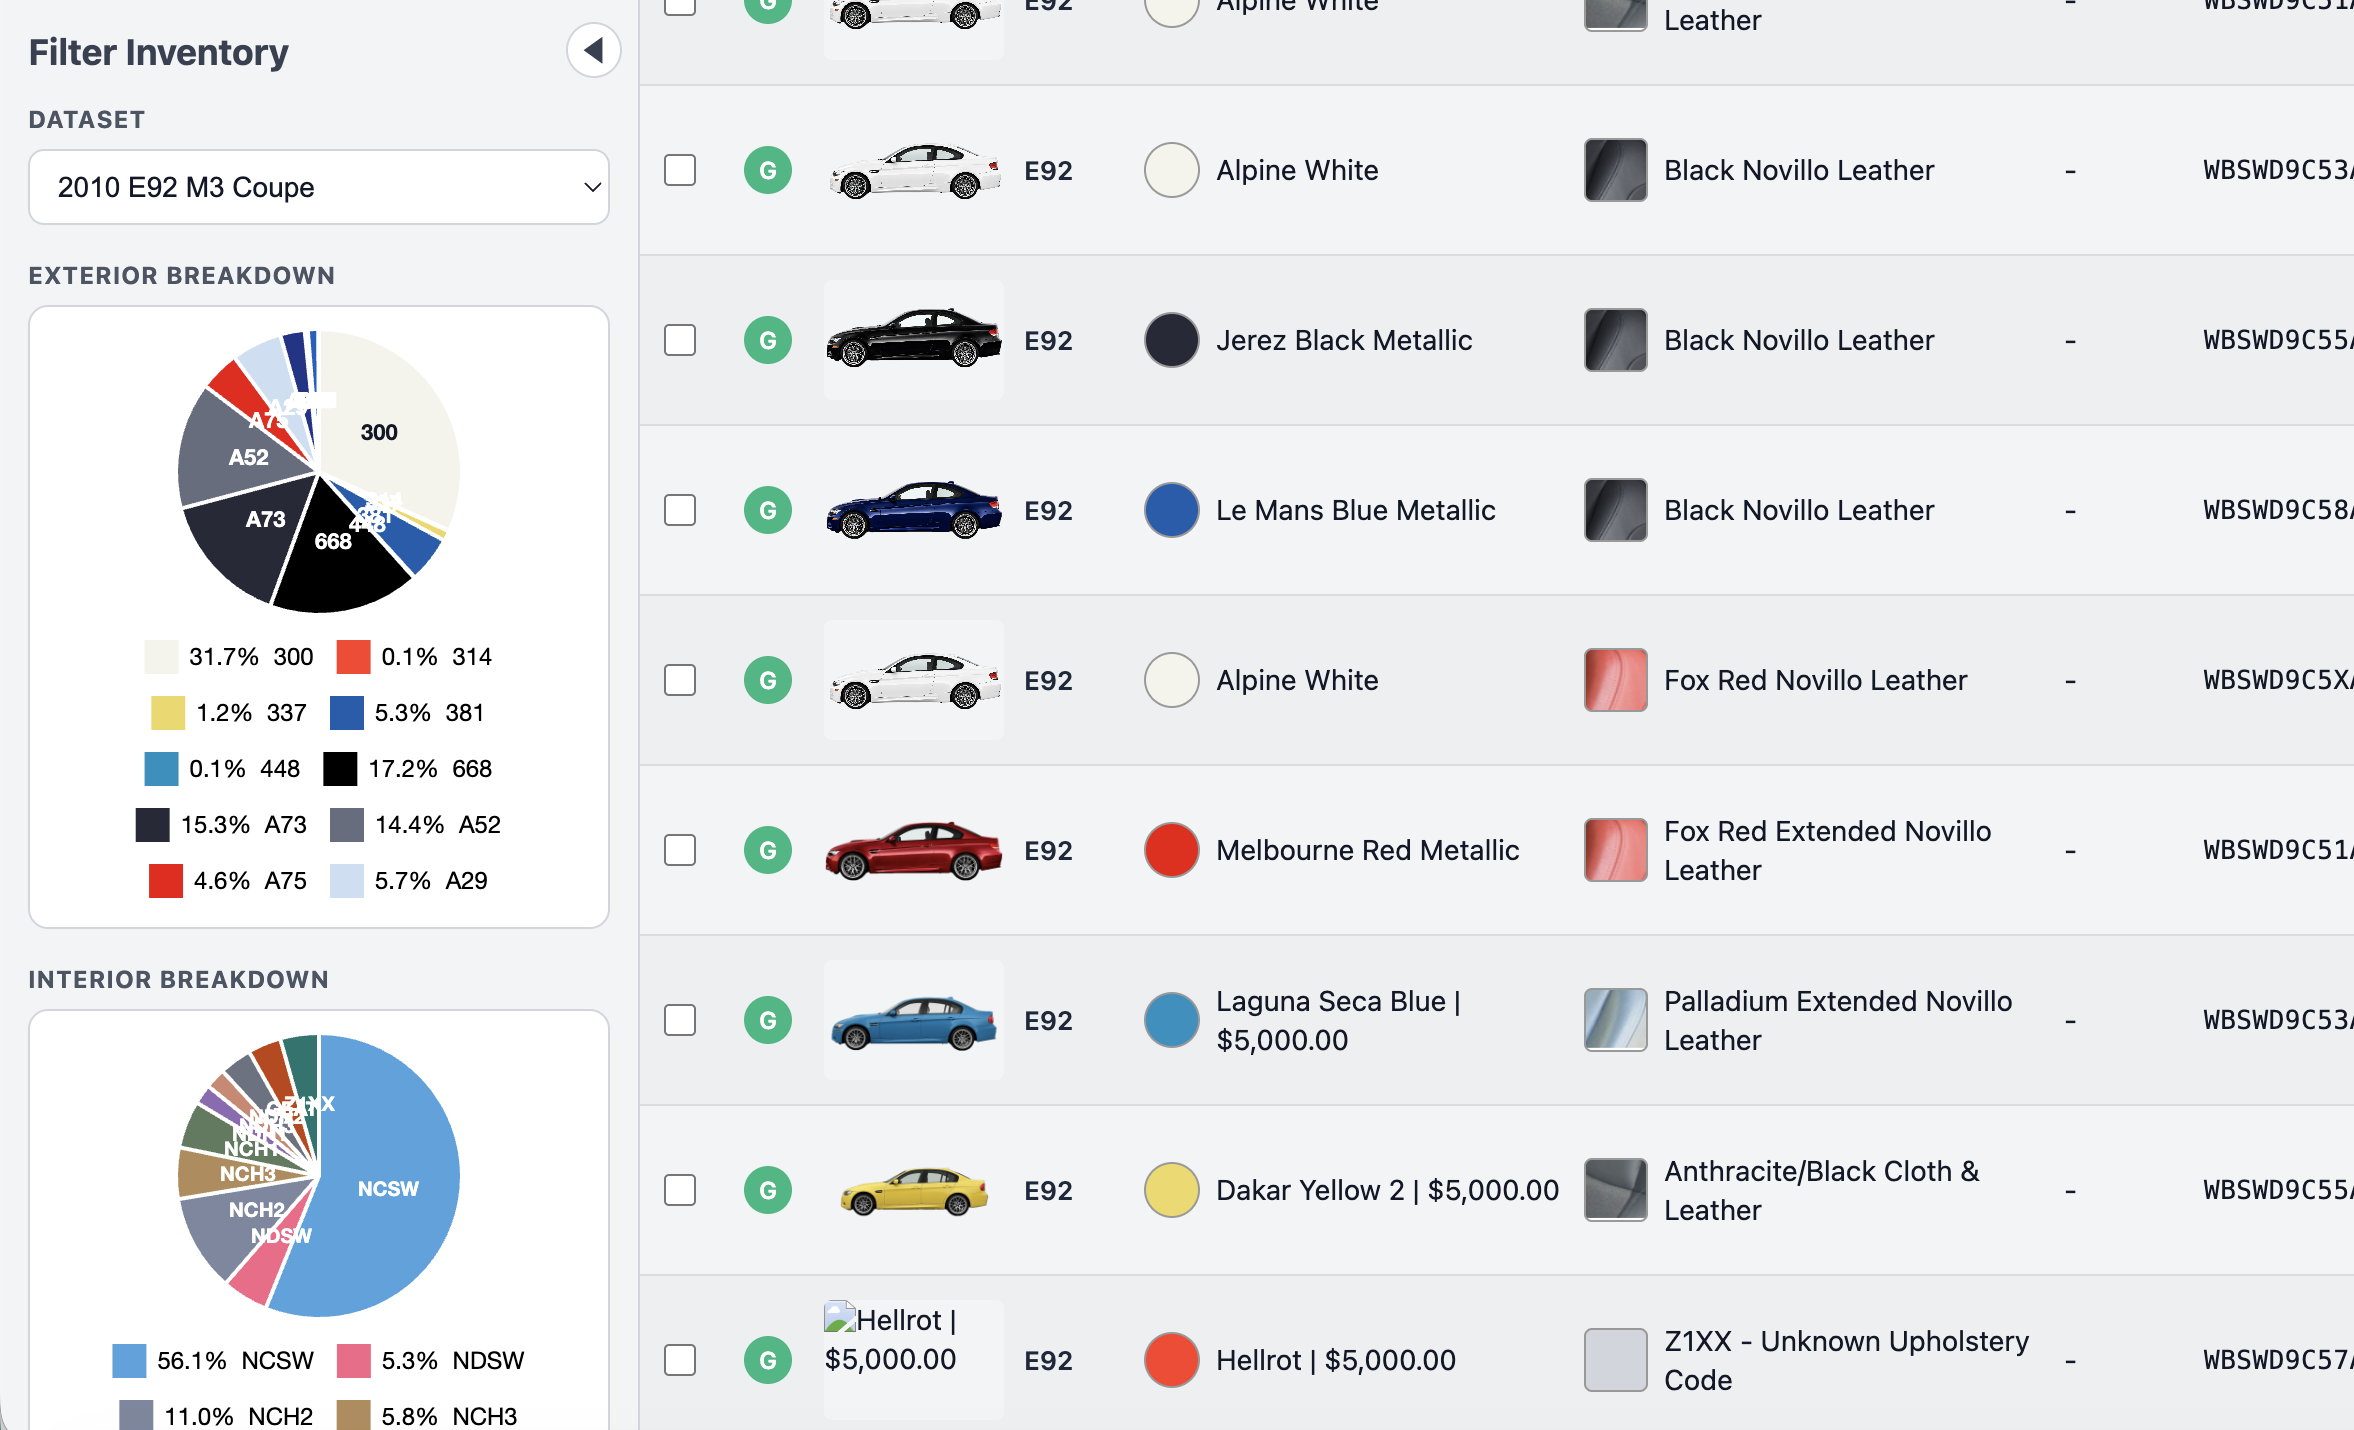Click the Anthracite/Black Cloth & Leather upholstery swatch
The width and height of the screenshot is (2354, 1430).
[1616, 1190]
